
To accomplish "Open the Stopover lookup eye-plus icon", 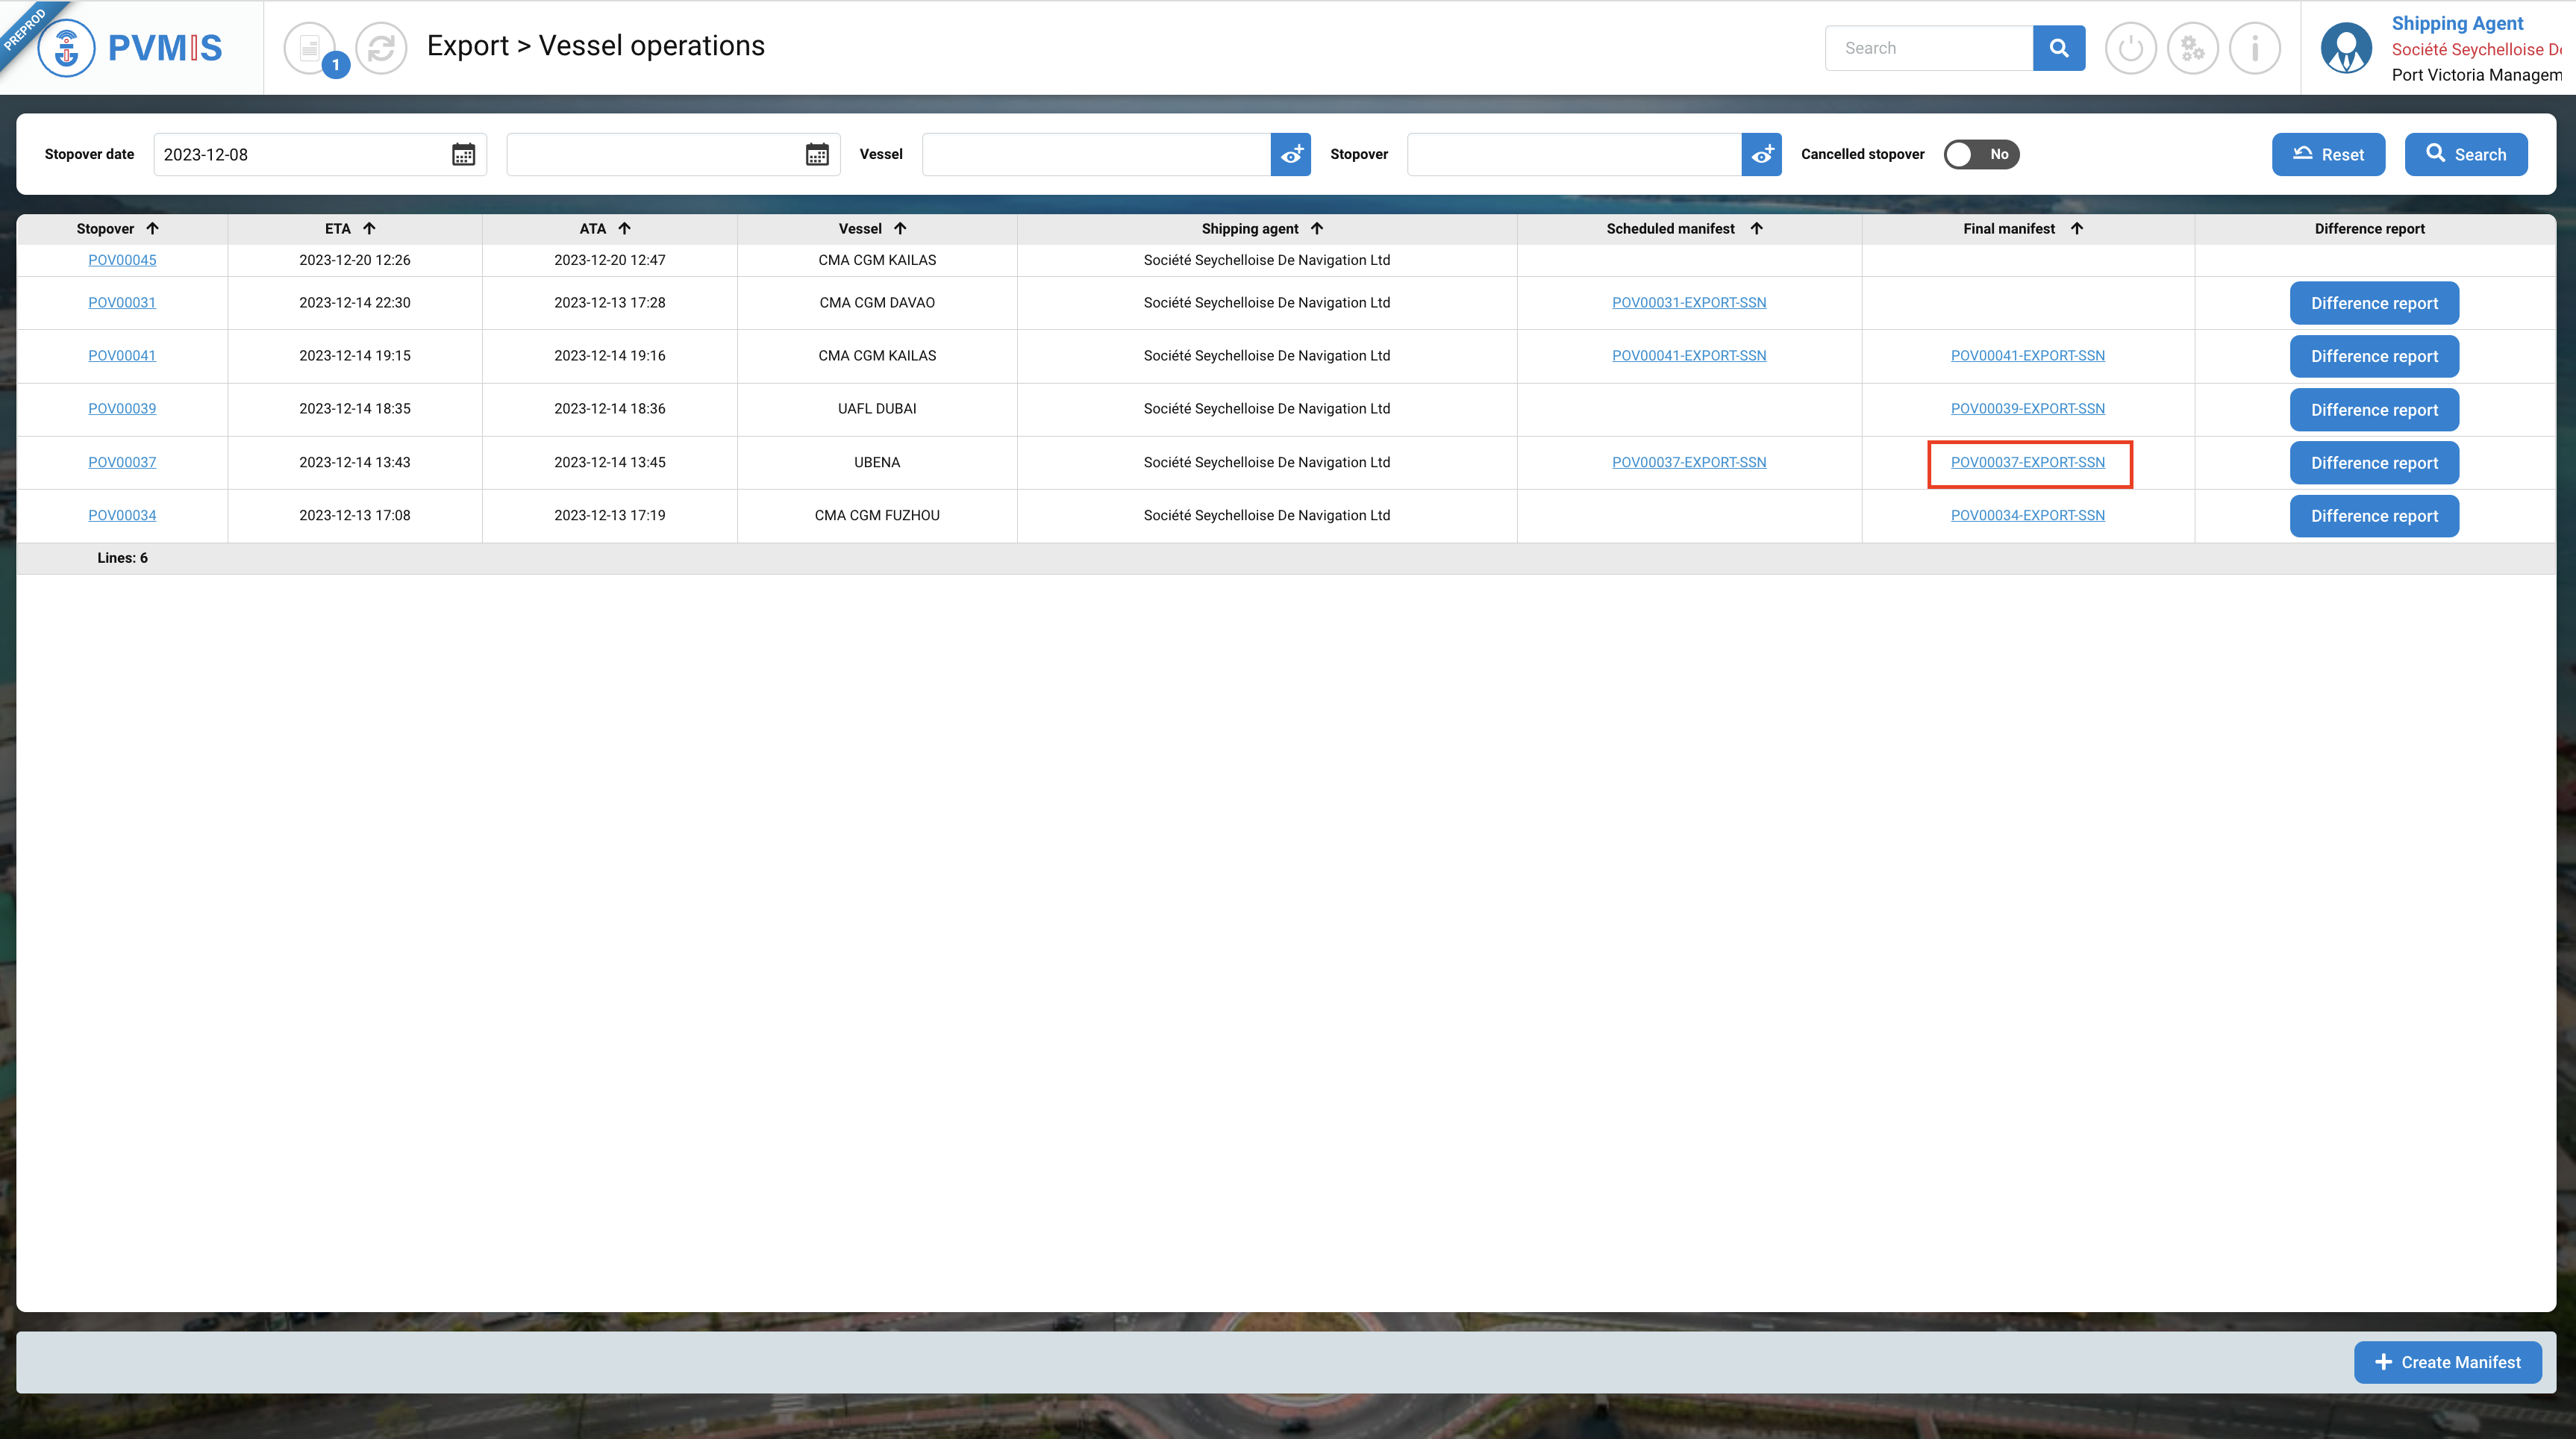I will [x=1761, y=154].
